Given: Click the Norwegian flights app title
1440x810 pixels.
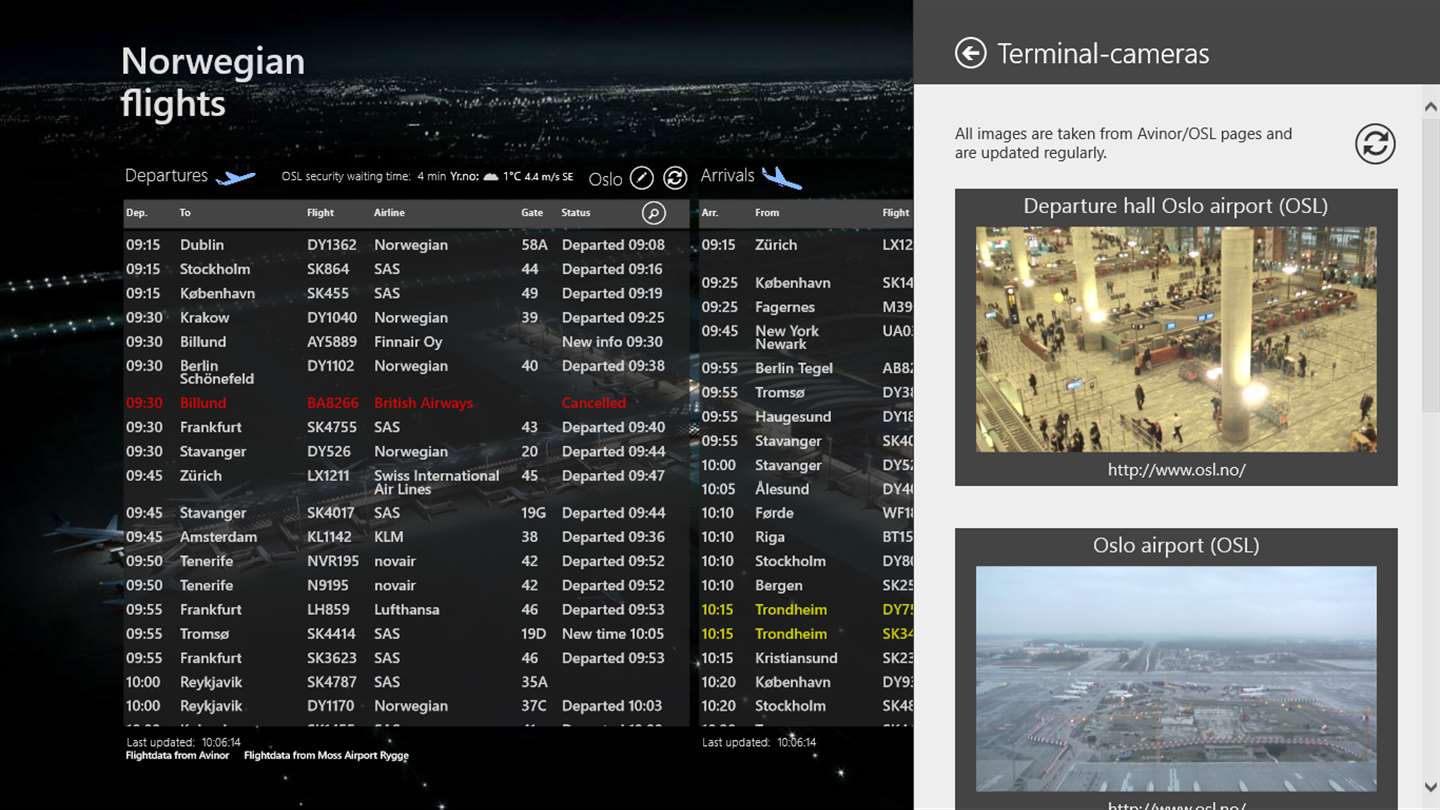Looking at the screenshot, I should click(213, 82).
